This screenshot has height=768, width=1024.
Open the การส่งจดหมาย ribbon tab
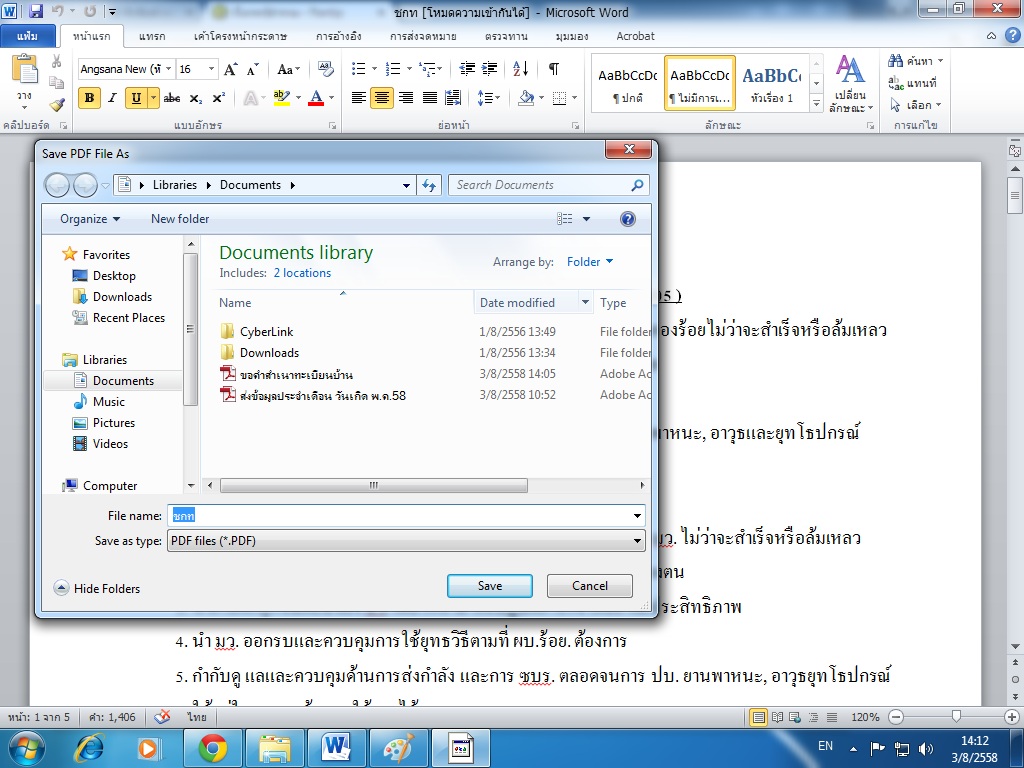pos(423,37)
